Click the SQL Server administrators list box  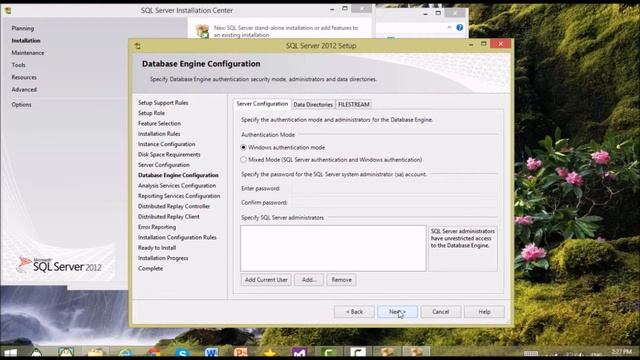tap(333, 248)
